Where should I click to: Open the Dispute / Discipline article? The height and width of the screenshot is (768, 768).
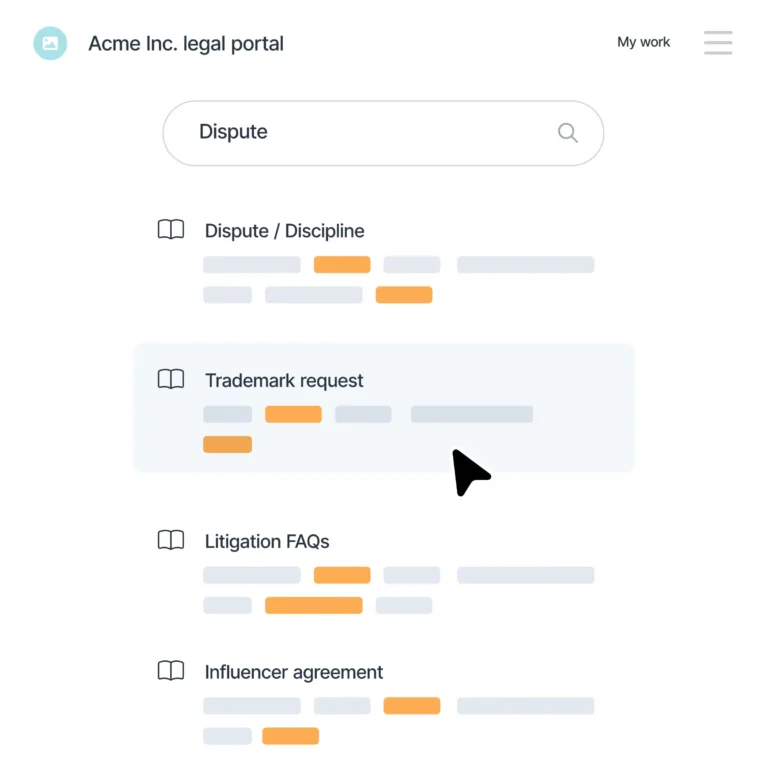284,231
